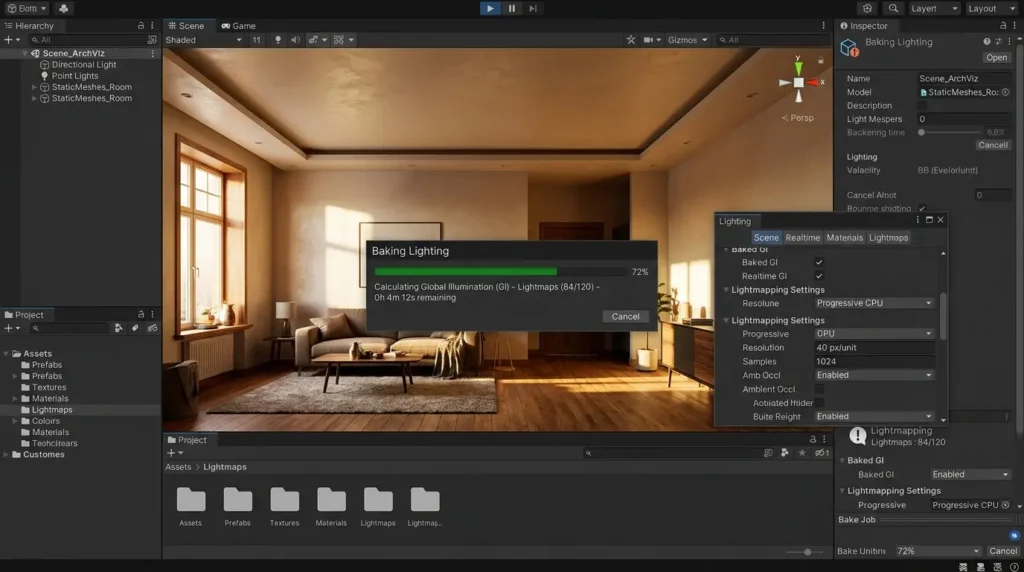The width and height of the screenshot is (1024, 572).
Task: Open Lightmaps tab in Lighting window
Action: click(x=888, y=238)
